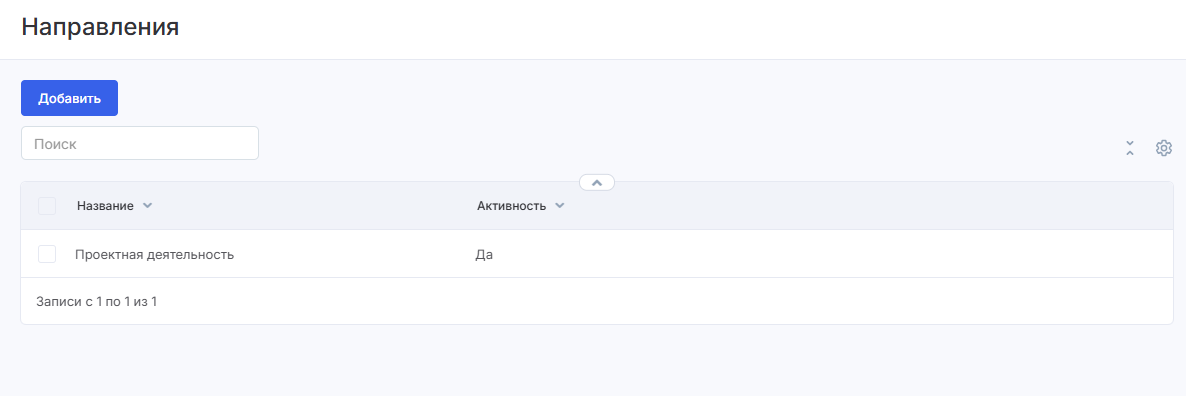Viewport: 1186px width, 396px height.
Task: Click the blue Добавить button
Action: 70,98
